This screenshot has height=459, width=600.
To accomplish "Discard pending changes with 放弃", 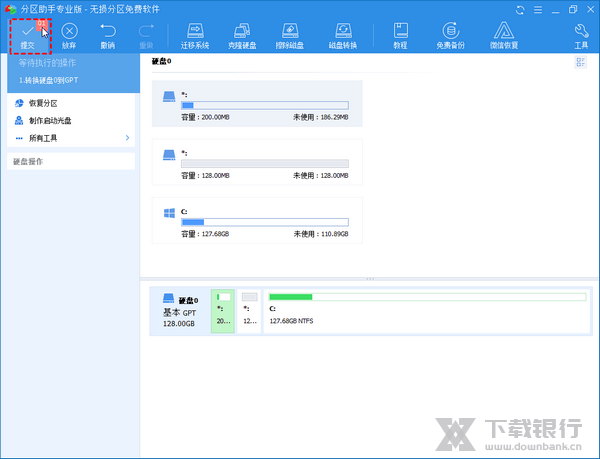I will pos(69,37).
